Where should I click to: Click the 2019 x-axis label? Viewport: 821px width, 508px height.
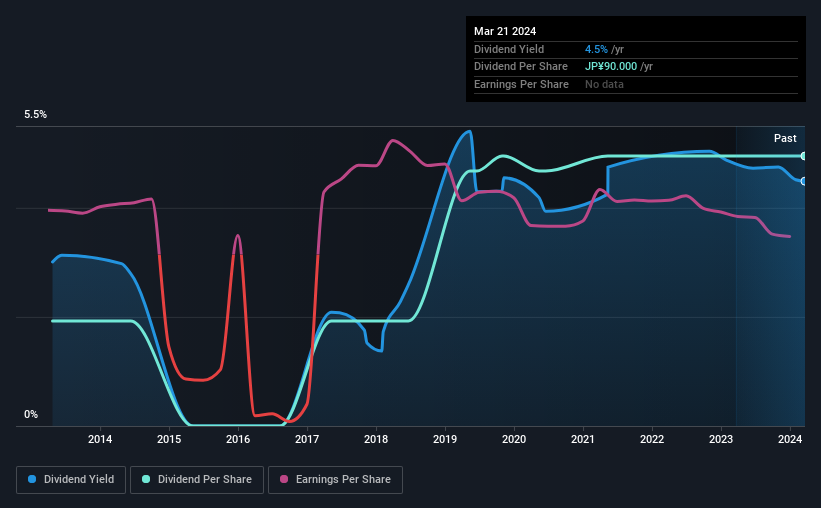(445, 439)
